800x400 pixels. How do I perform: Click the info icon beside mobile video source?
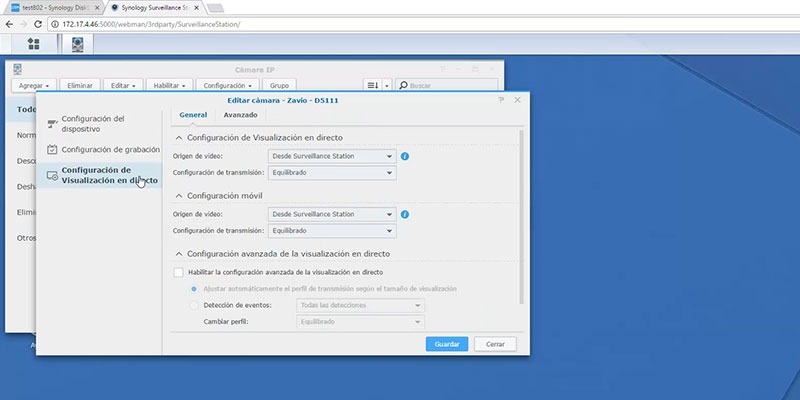405,215
